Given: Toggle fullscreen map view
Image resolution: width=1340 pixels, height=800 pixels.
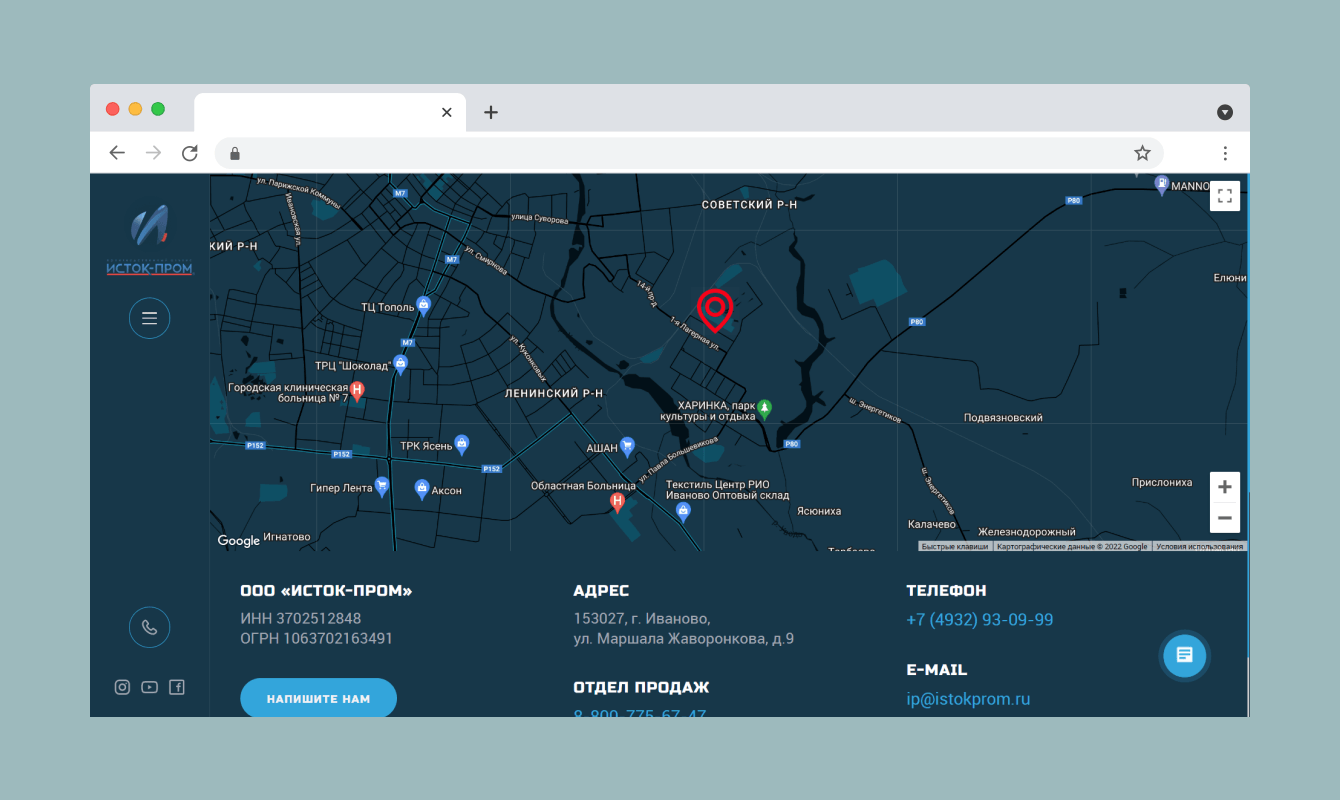Looking at the screenshot, I should 1224,196.
